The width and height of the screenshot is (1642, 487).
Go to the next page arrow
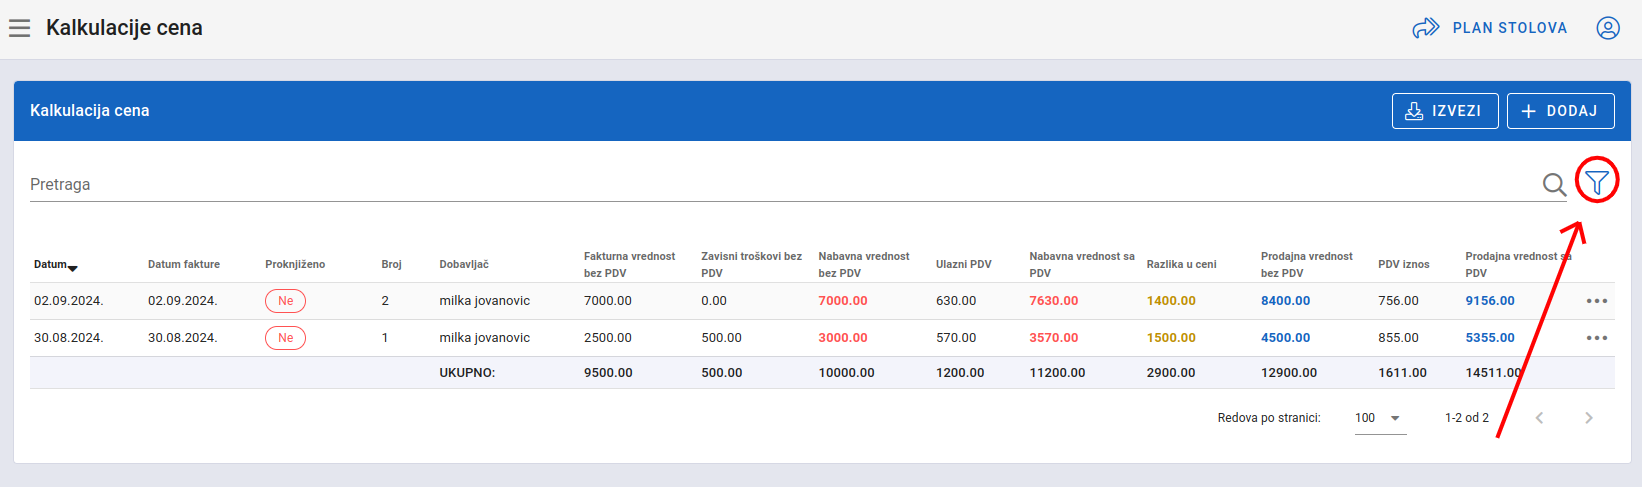[1588, 418]
